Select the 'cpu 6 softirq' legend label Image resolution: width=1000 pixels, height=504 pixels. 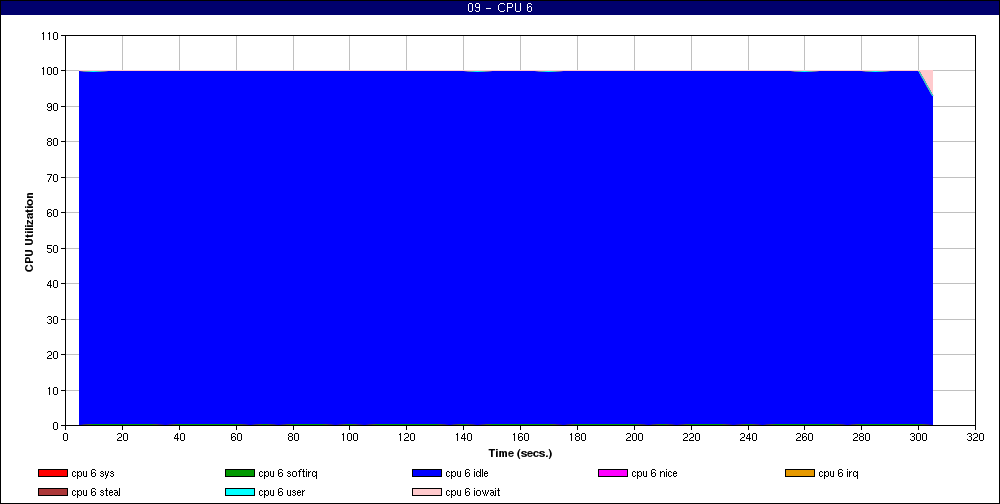[288, 473]
